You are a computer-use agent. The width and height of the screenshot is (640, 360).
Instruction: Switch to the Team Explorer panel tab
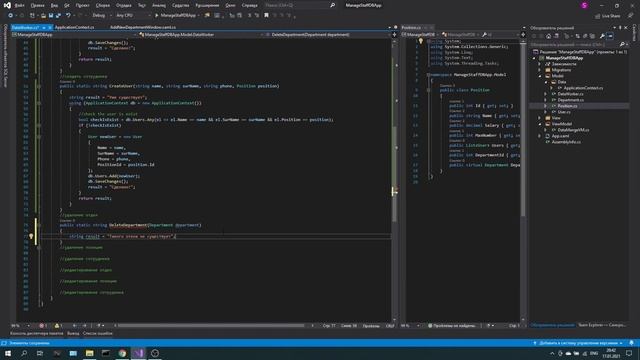click(x=602, y=325)
